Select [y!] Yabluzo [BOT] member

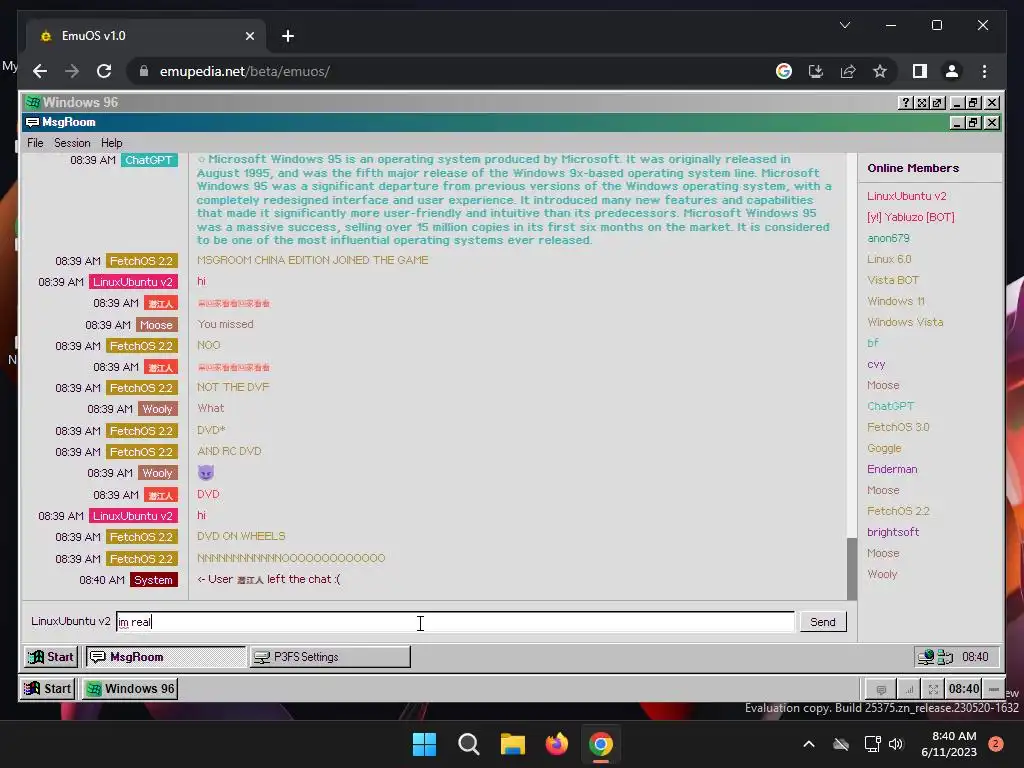point(910,217)
